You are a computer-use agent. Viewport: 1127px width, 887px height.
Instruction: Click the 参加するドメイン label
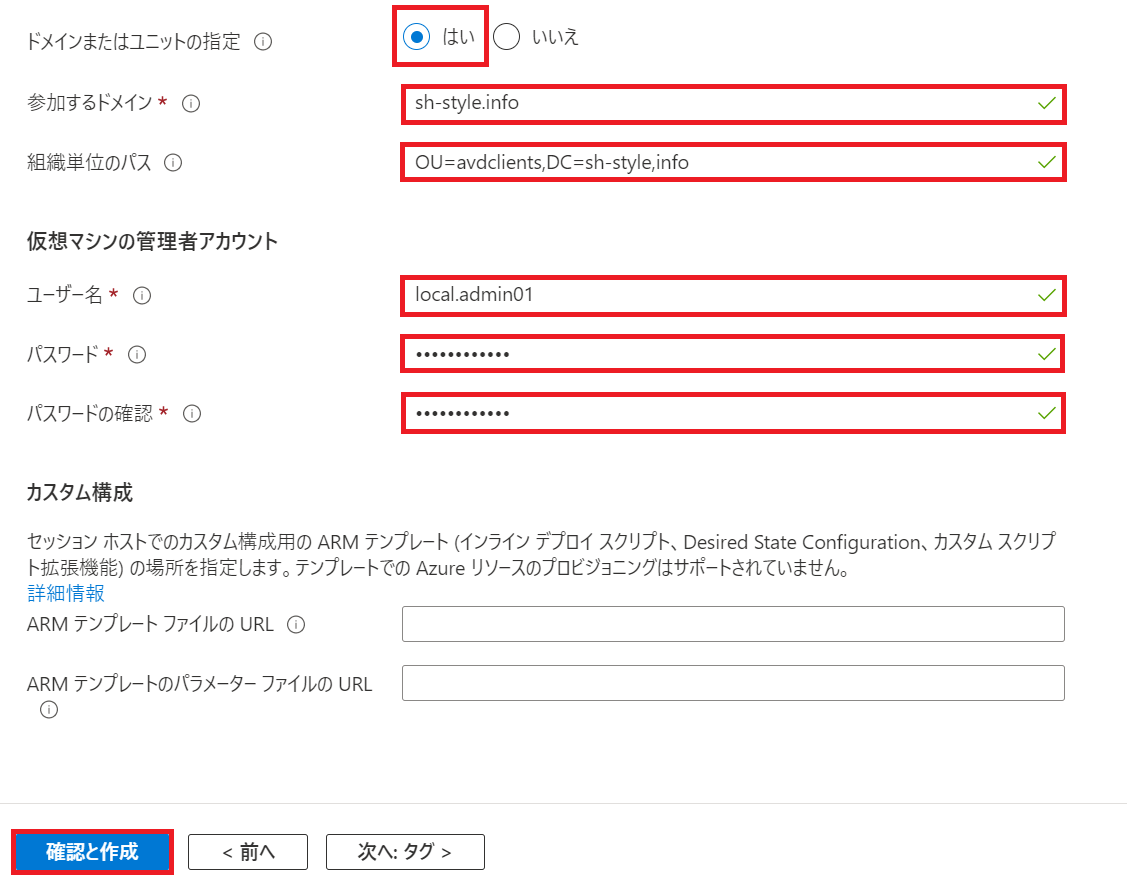click(90, 103)
